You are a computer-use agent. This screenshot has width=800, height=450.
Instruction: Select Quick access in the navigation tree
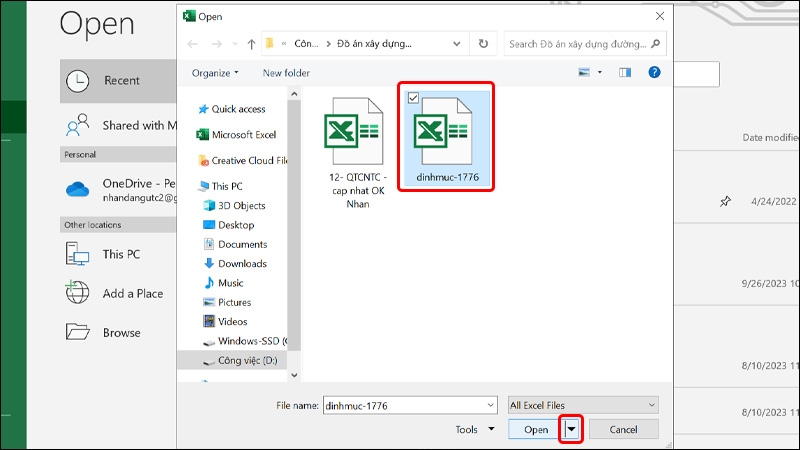(232, 109)
